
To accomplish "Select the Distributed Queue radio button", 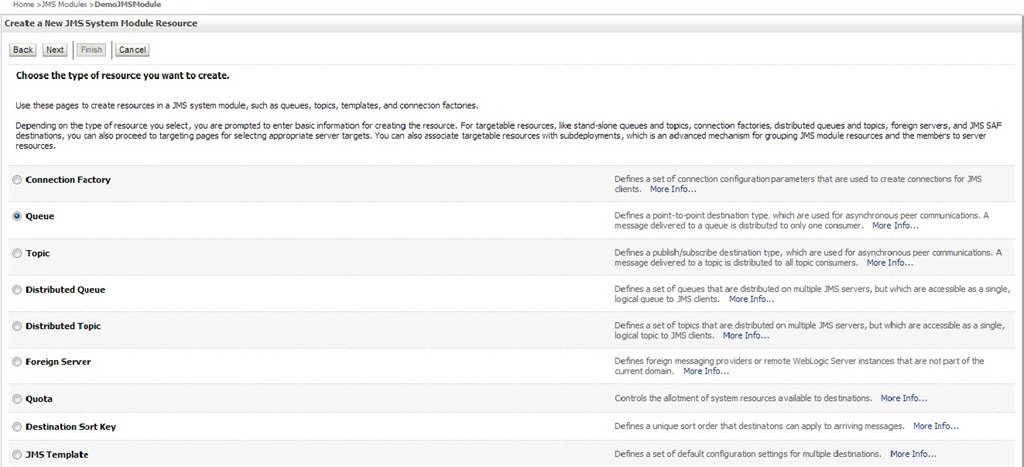I will pos(17,290).
